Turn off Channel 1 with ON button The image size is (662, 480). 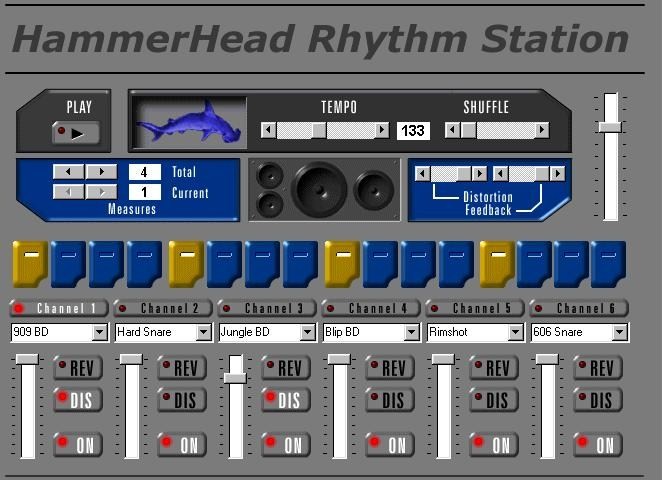pyautogui.click(x=78, y=445)
